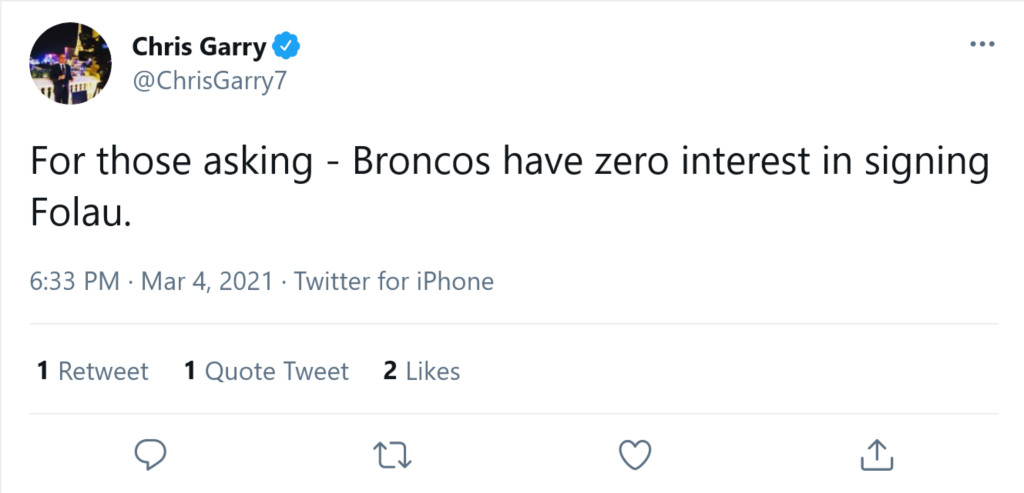View the 1 Quote Tweet list
Viewport: 1024px width, 493px height.
click(x=266, y=372)
